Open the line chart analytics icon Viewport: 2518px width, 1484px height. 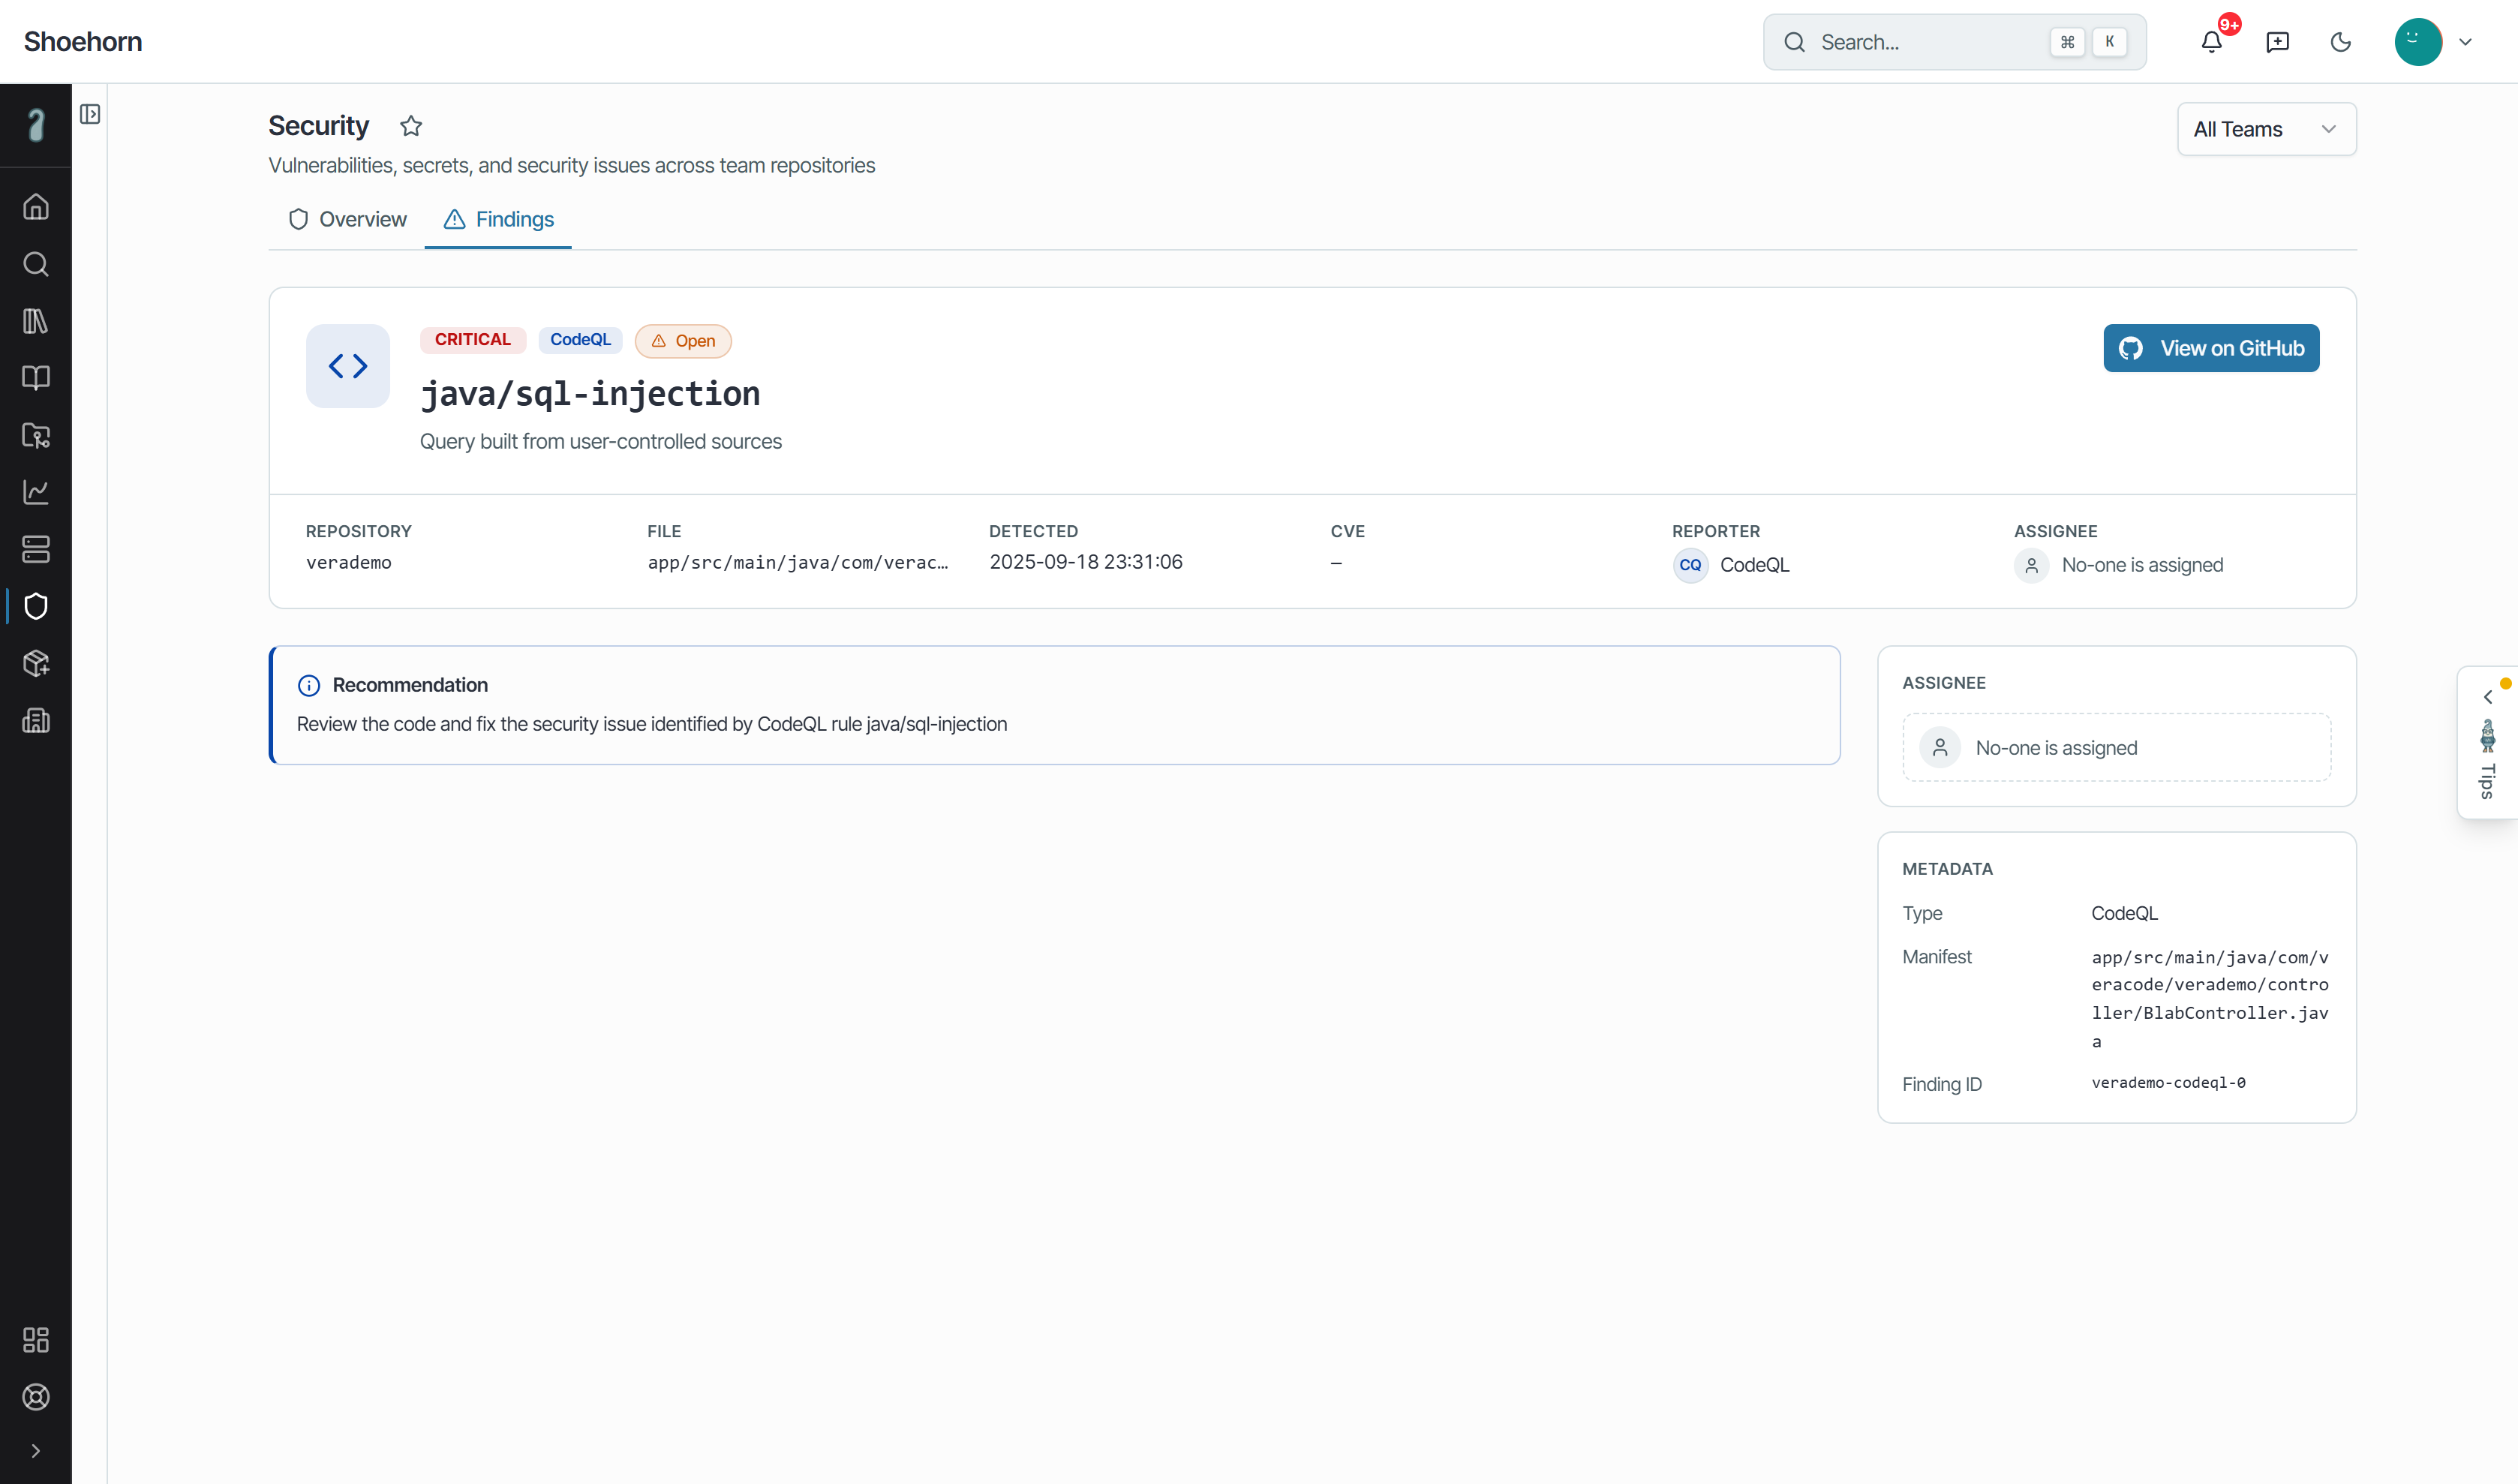[36, 492]
